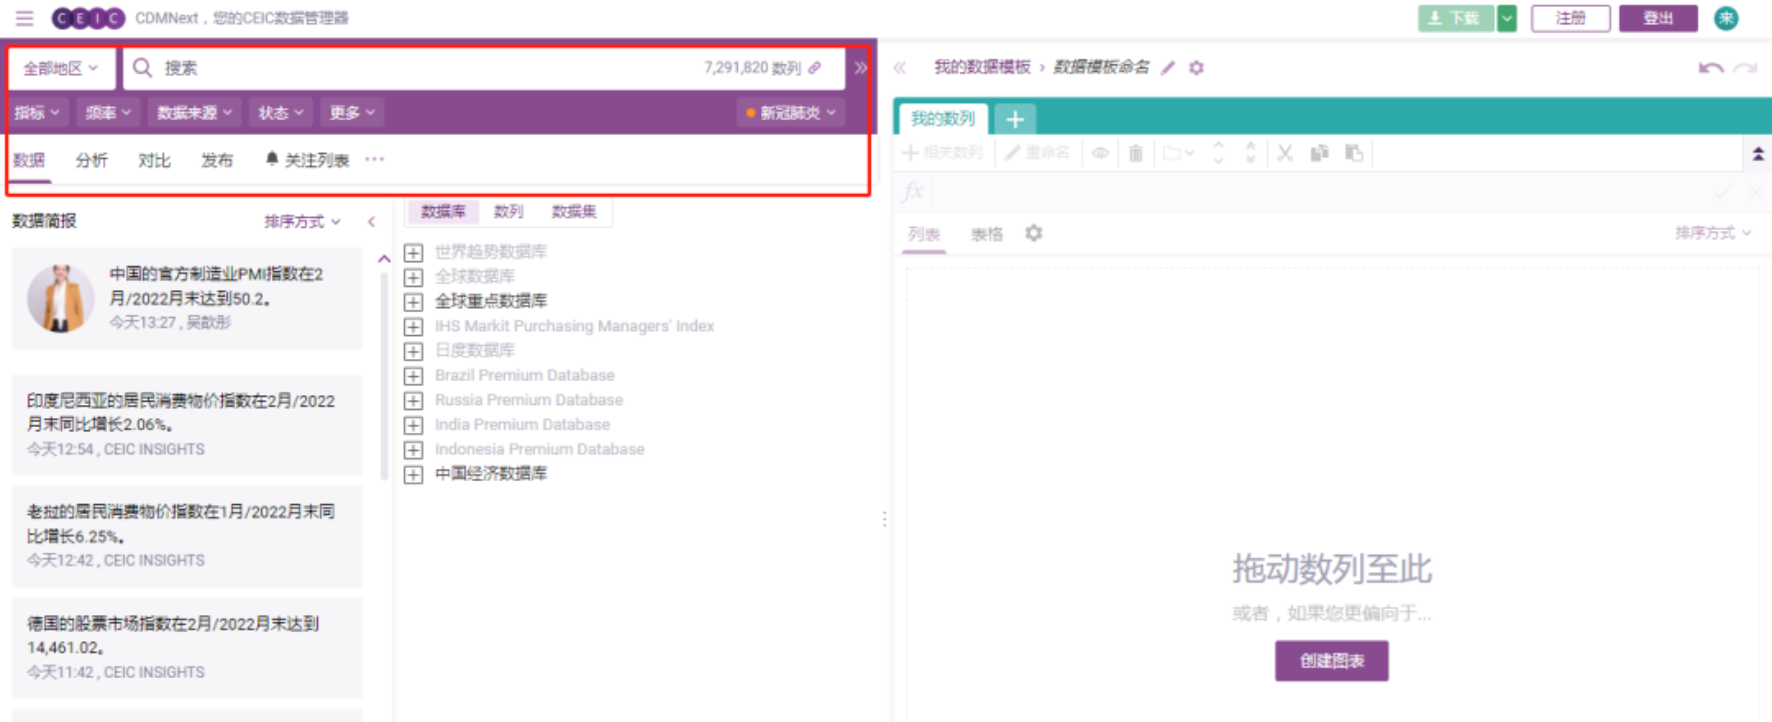Click the 注册 register button
The image size is (1772, 722).
1570,18
